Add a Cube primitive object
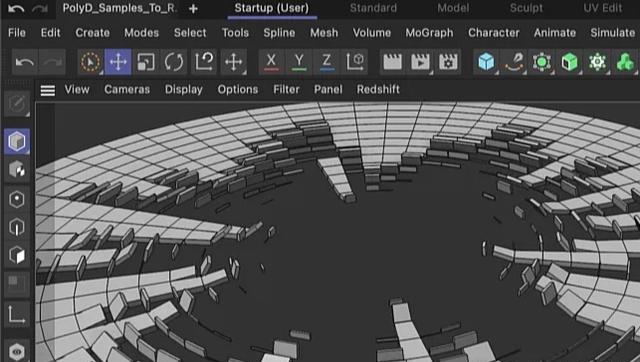 (486, 62)
